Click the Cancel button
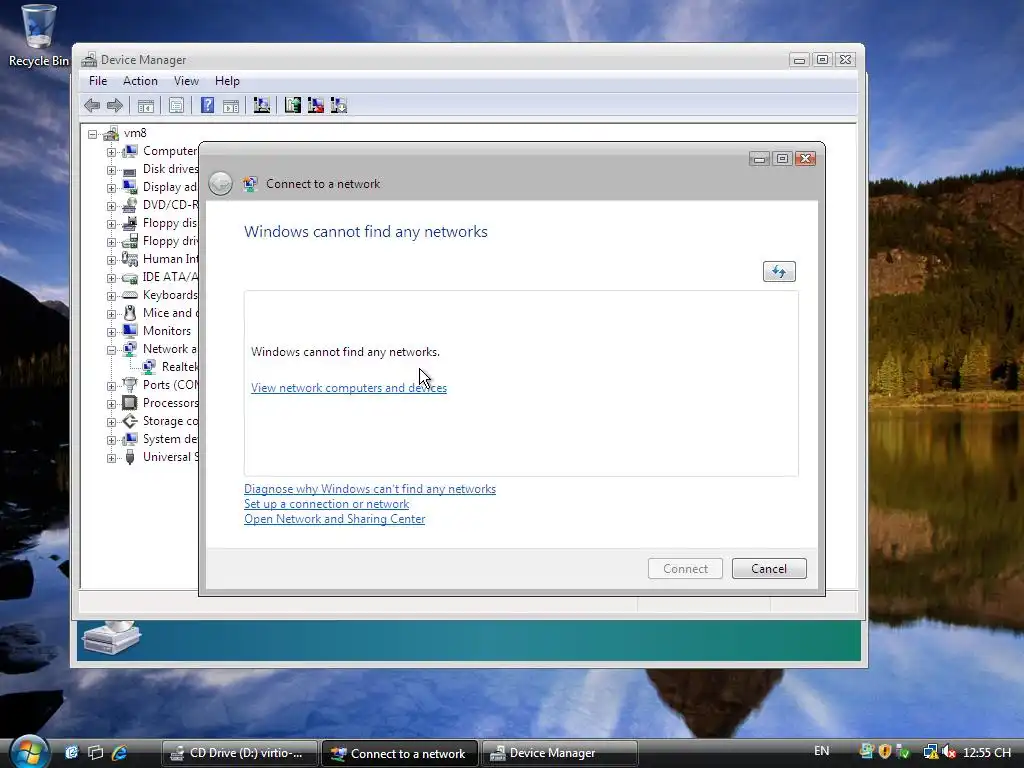 pyautogui.click(x=769, y=569)
